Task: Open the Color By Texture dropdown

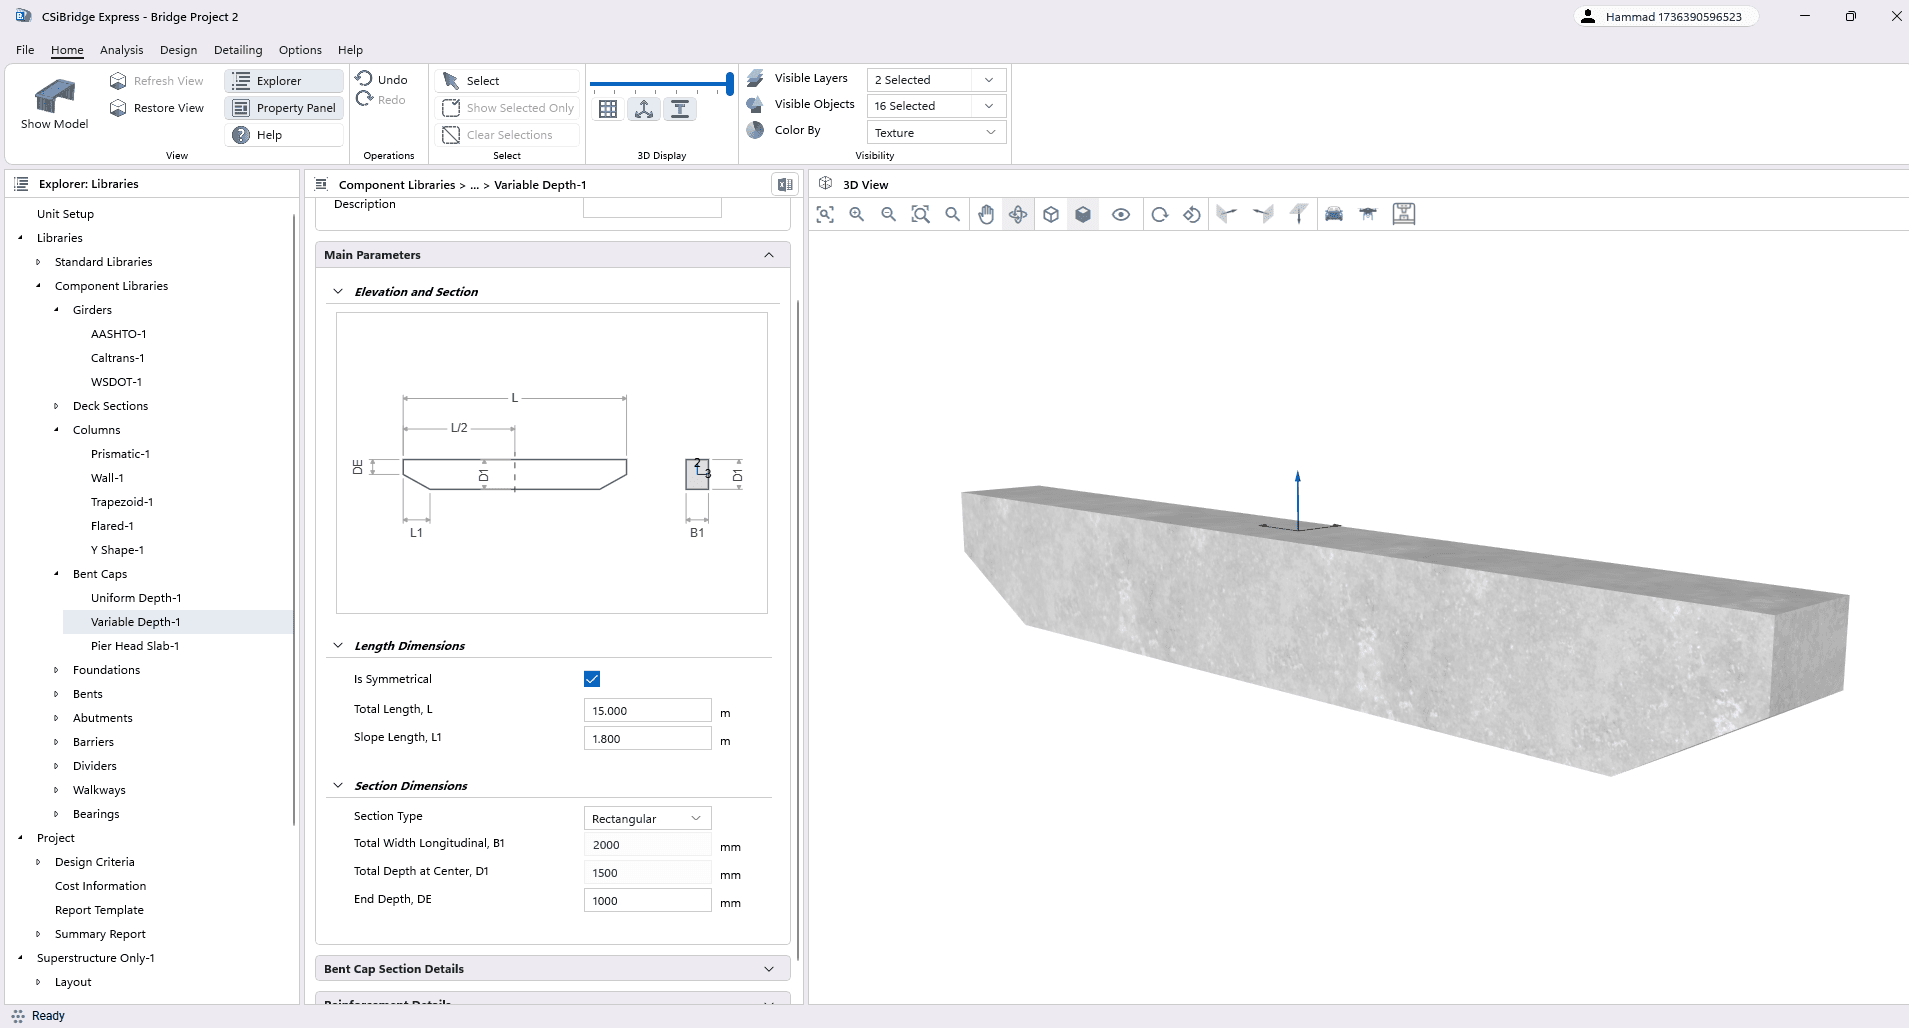Action: click(935, 132)
